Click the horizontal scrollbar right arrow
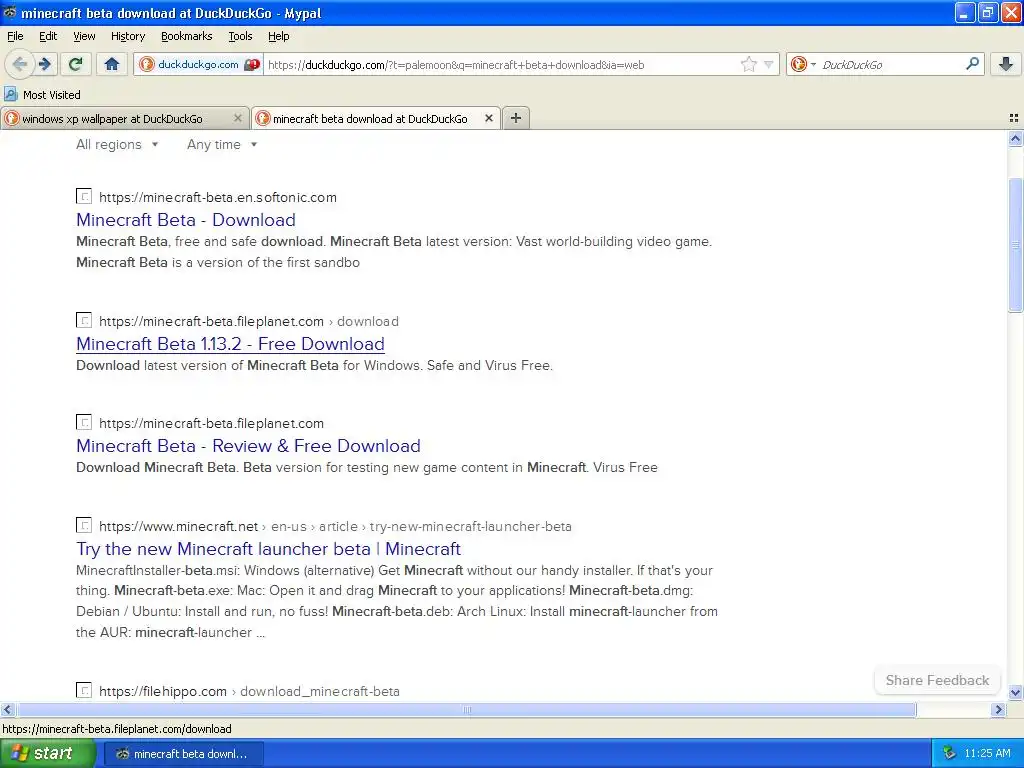 pyautogui.click(x=998, y=709)
